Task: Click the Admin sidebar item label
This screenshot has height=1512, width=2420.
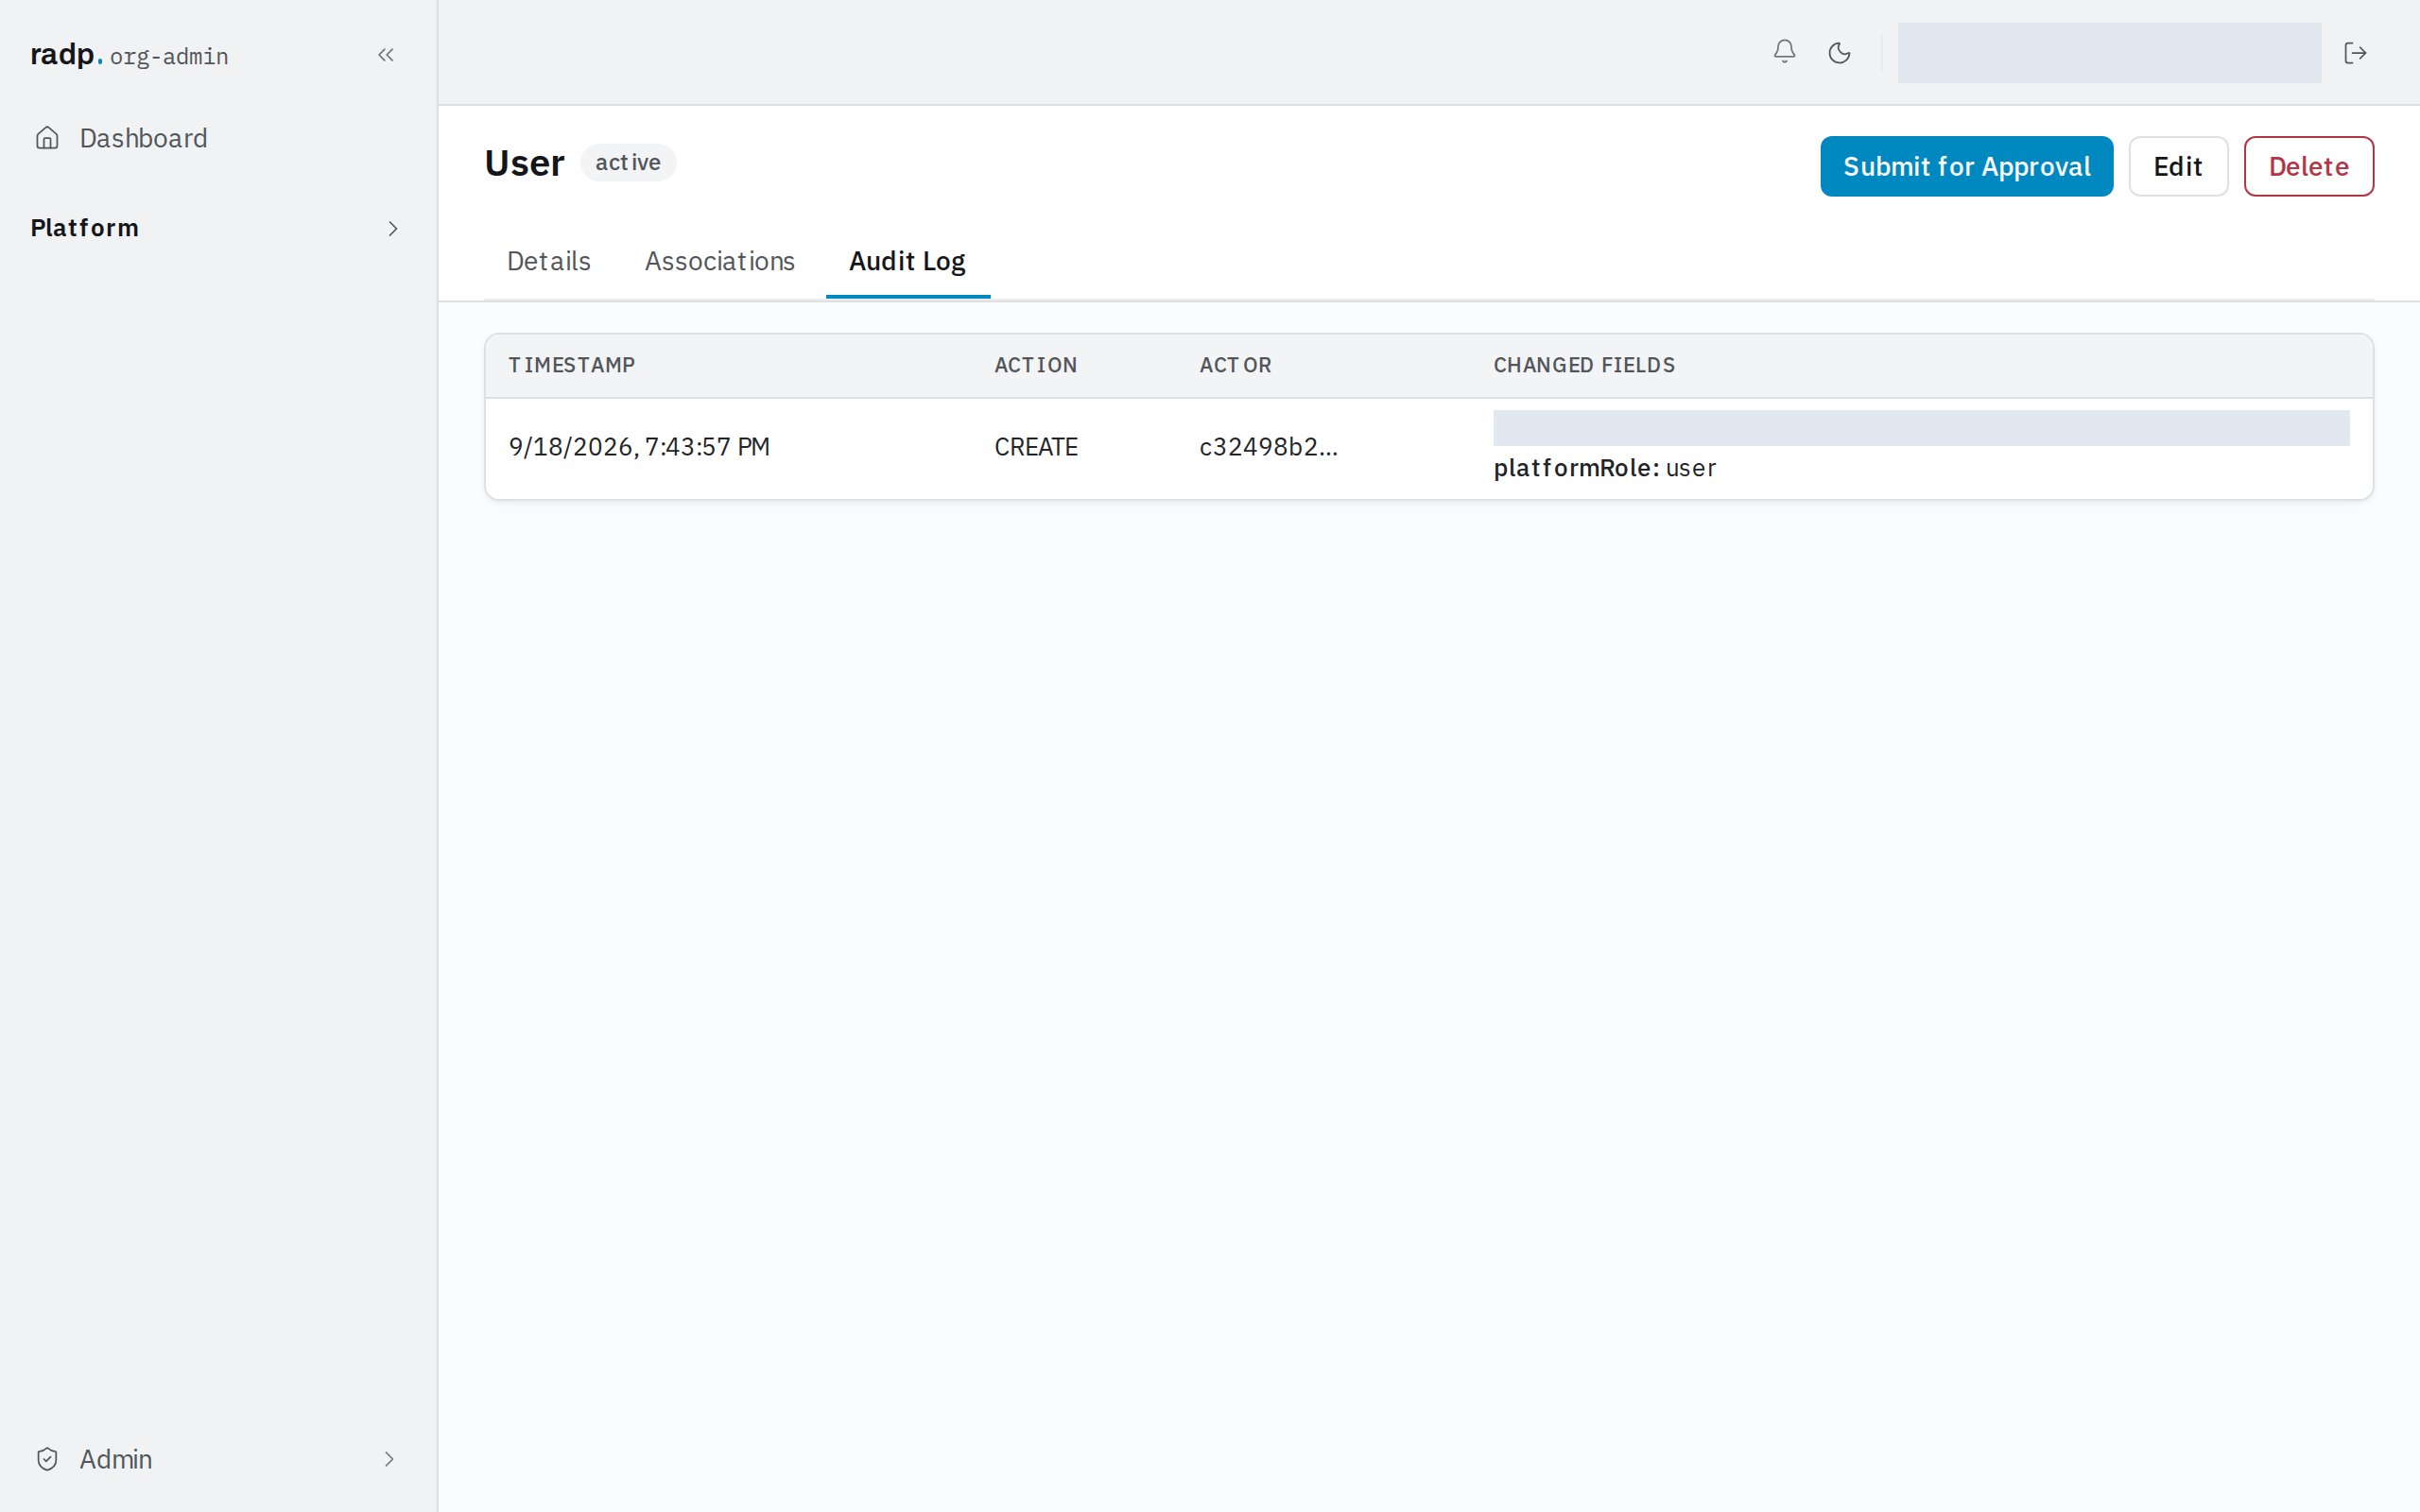Action: [116, 1459]
